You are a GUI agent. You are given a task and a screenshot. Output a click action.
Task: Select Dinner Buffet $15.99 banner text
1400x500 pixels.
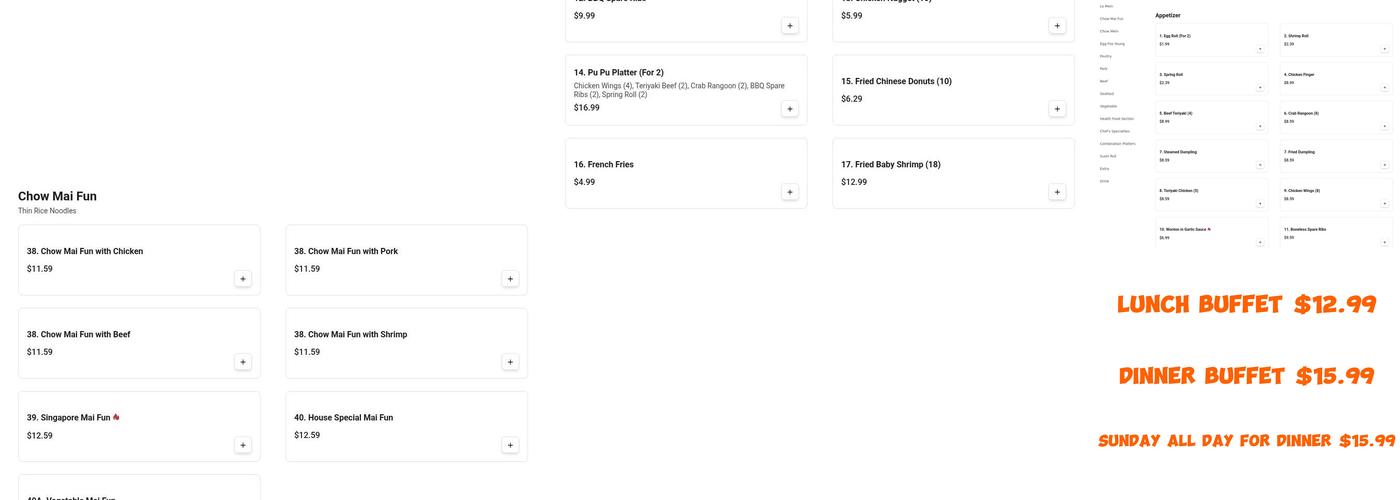(1246, 376)
